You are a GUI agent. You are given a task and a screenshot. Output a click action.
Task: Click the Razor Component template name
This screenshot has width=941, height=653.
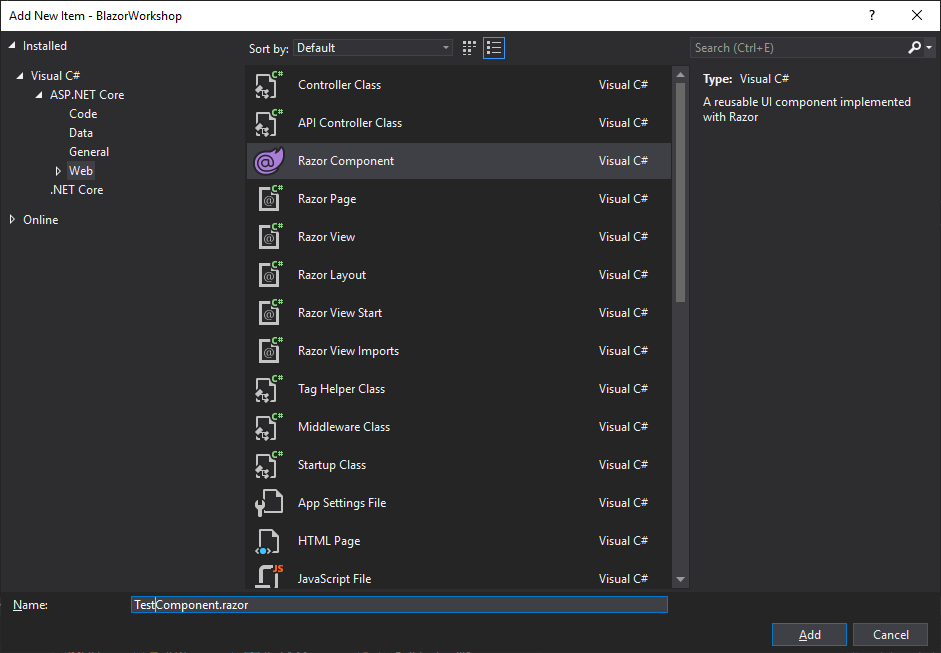[346, 161]
